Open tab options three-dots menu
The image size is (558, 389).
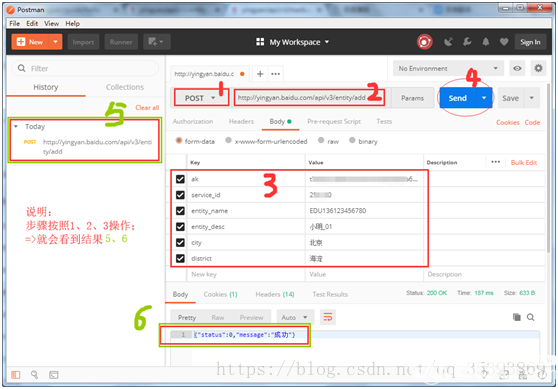click(275, 74)
